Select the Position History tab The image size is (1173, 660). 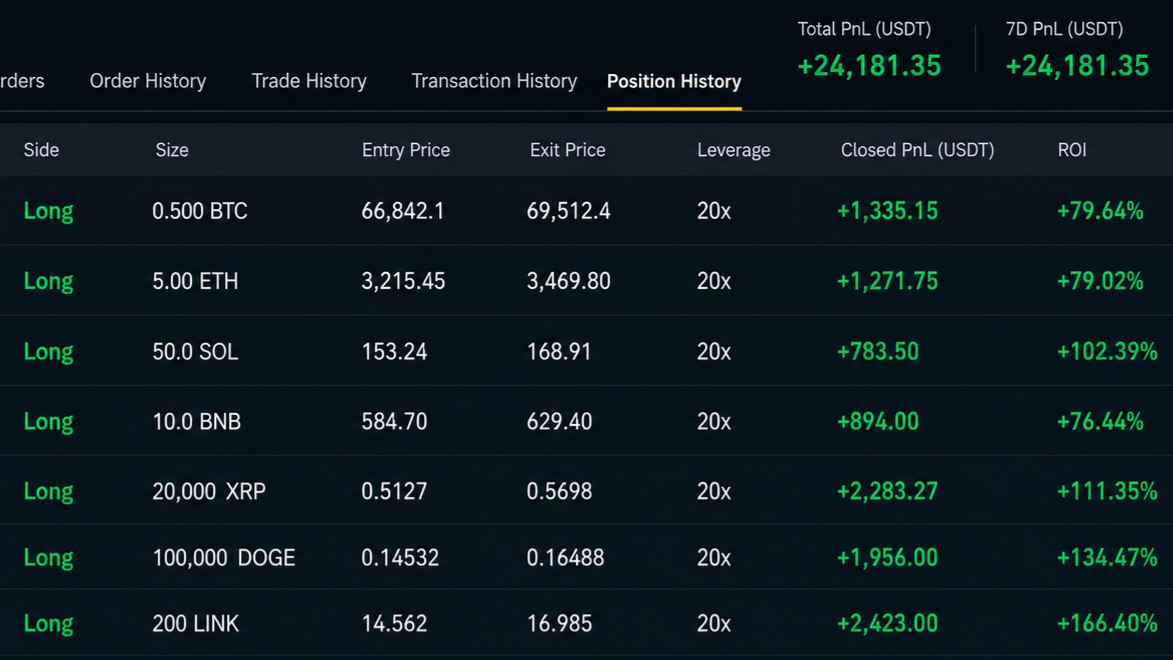(674, 81)
